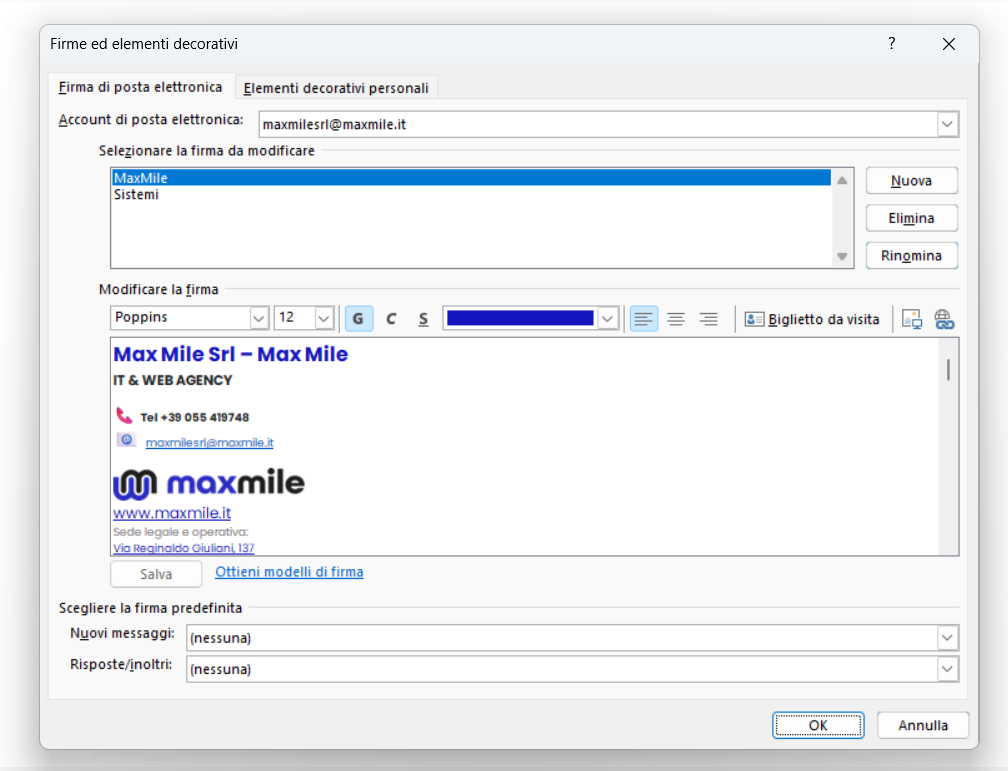Insert a hyperlink into the signature
This screenshot has height=771, width=1008.
(944, 319)
